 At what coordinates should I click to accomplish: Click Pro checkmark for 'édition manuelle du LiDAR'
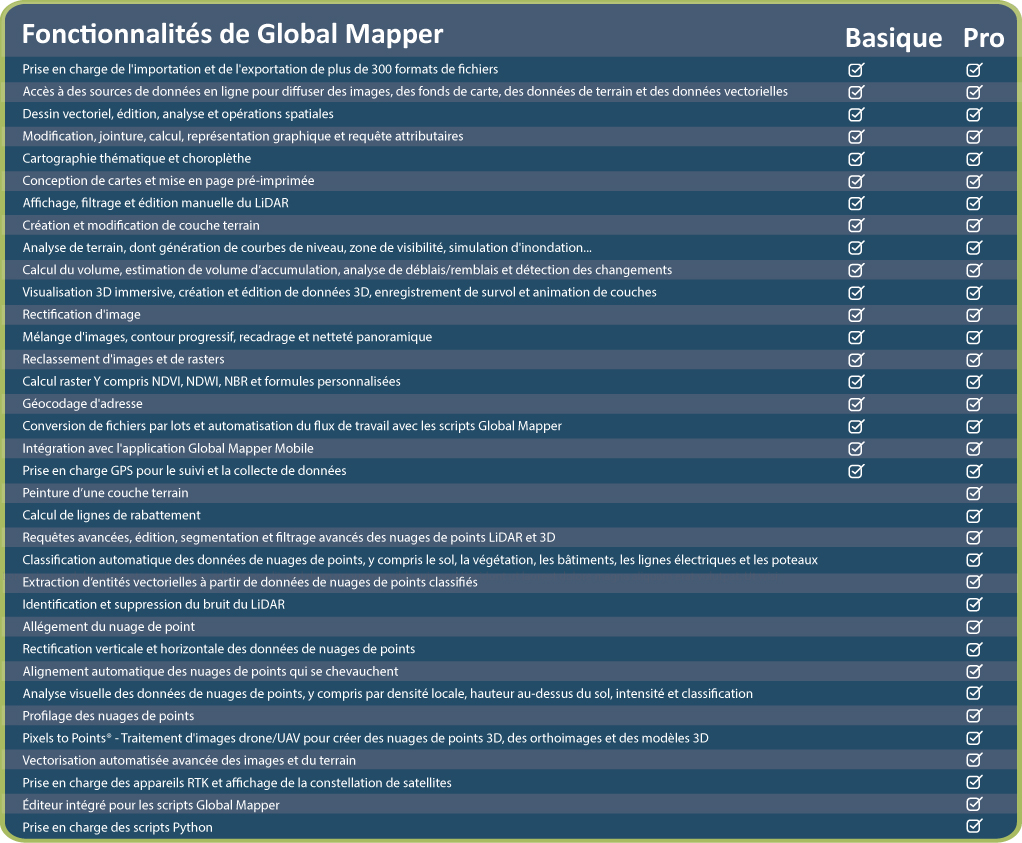click(974, 203)
